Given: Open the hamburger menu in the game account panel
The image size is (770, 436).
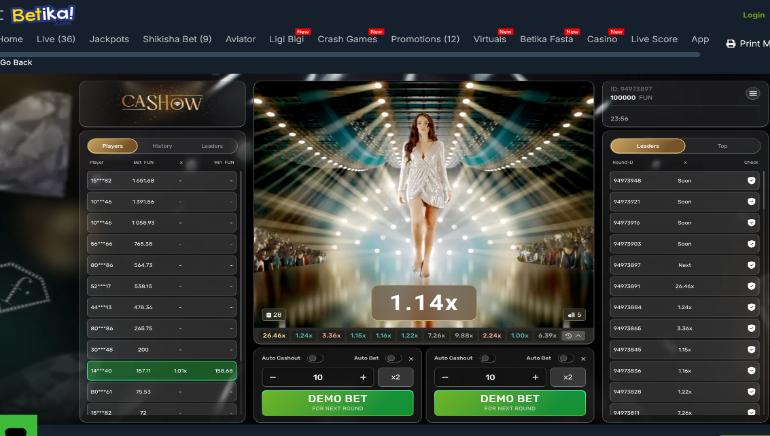Looking at the screenshot, I should (752, 93).
